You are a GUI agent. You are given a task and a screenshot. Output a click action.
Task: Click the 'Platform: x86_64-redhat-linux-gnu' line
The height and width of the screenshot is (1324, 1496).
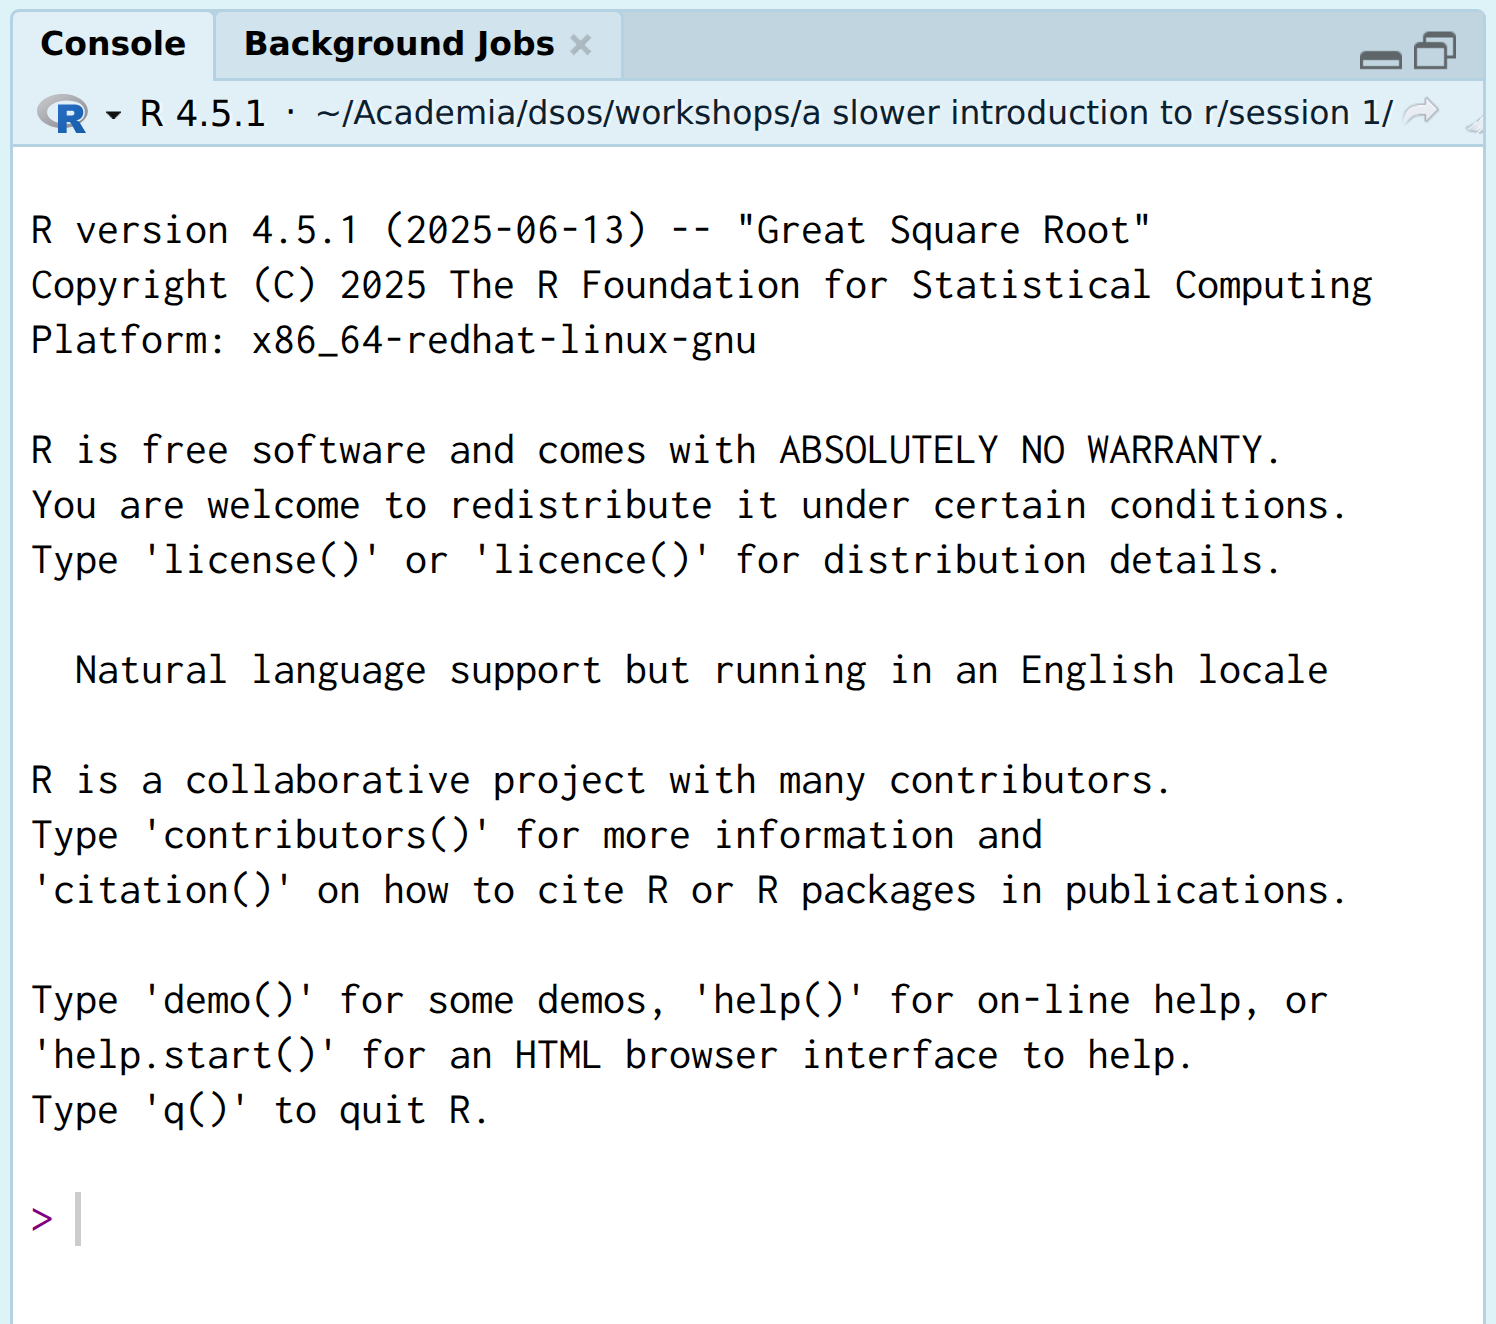click(393, 341)
